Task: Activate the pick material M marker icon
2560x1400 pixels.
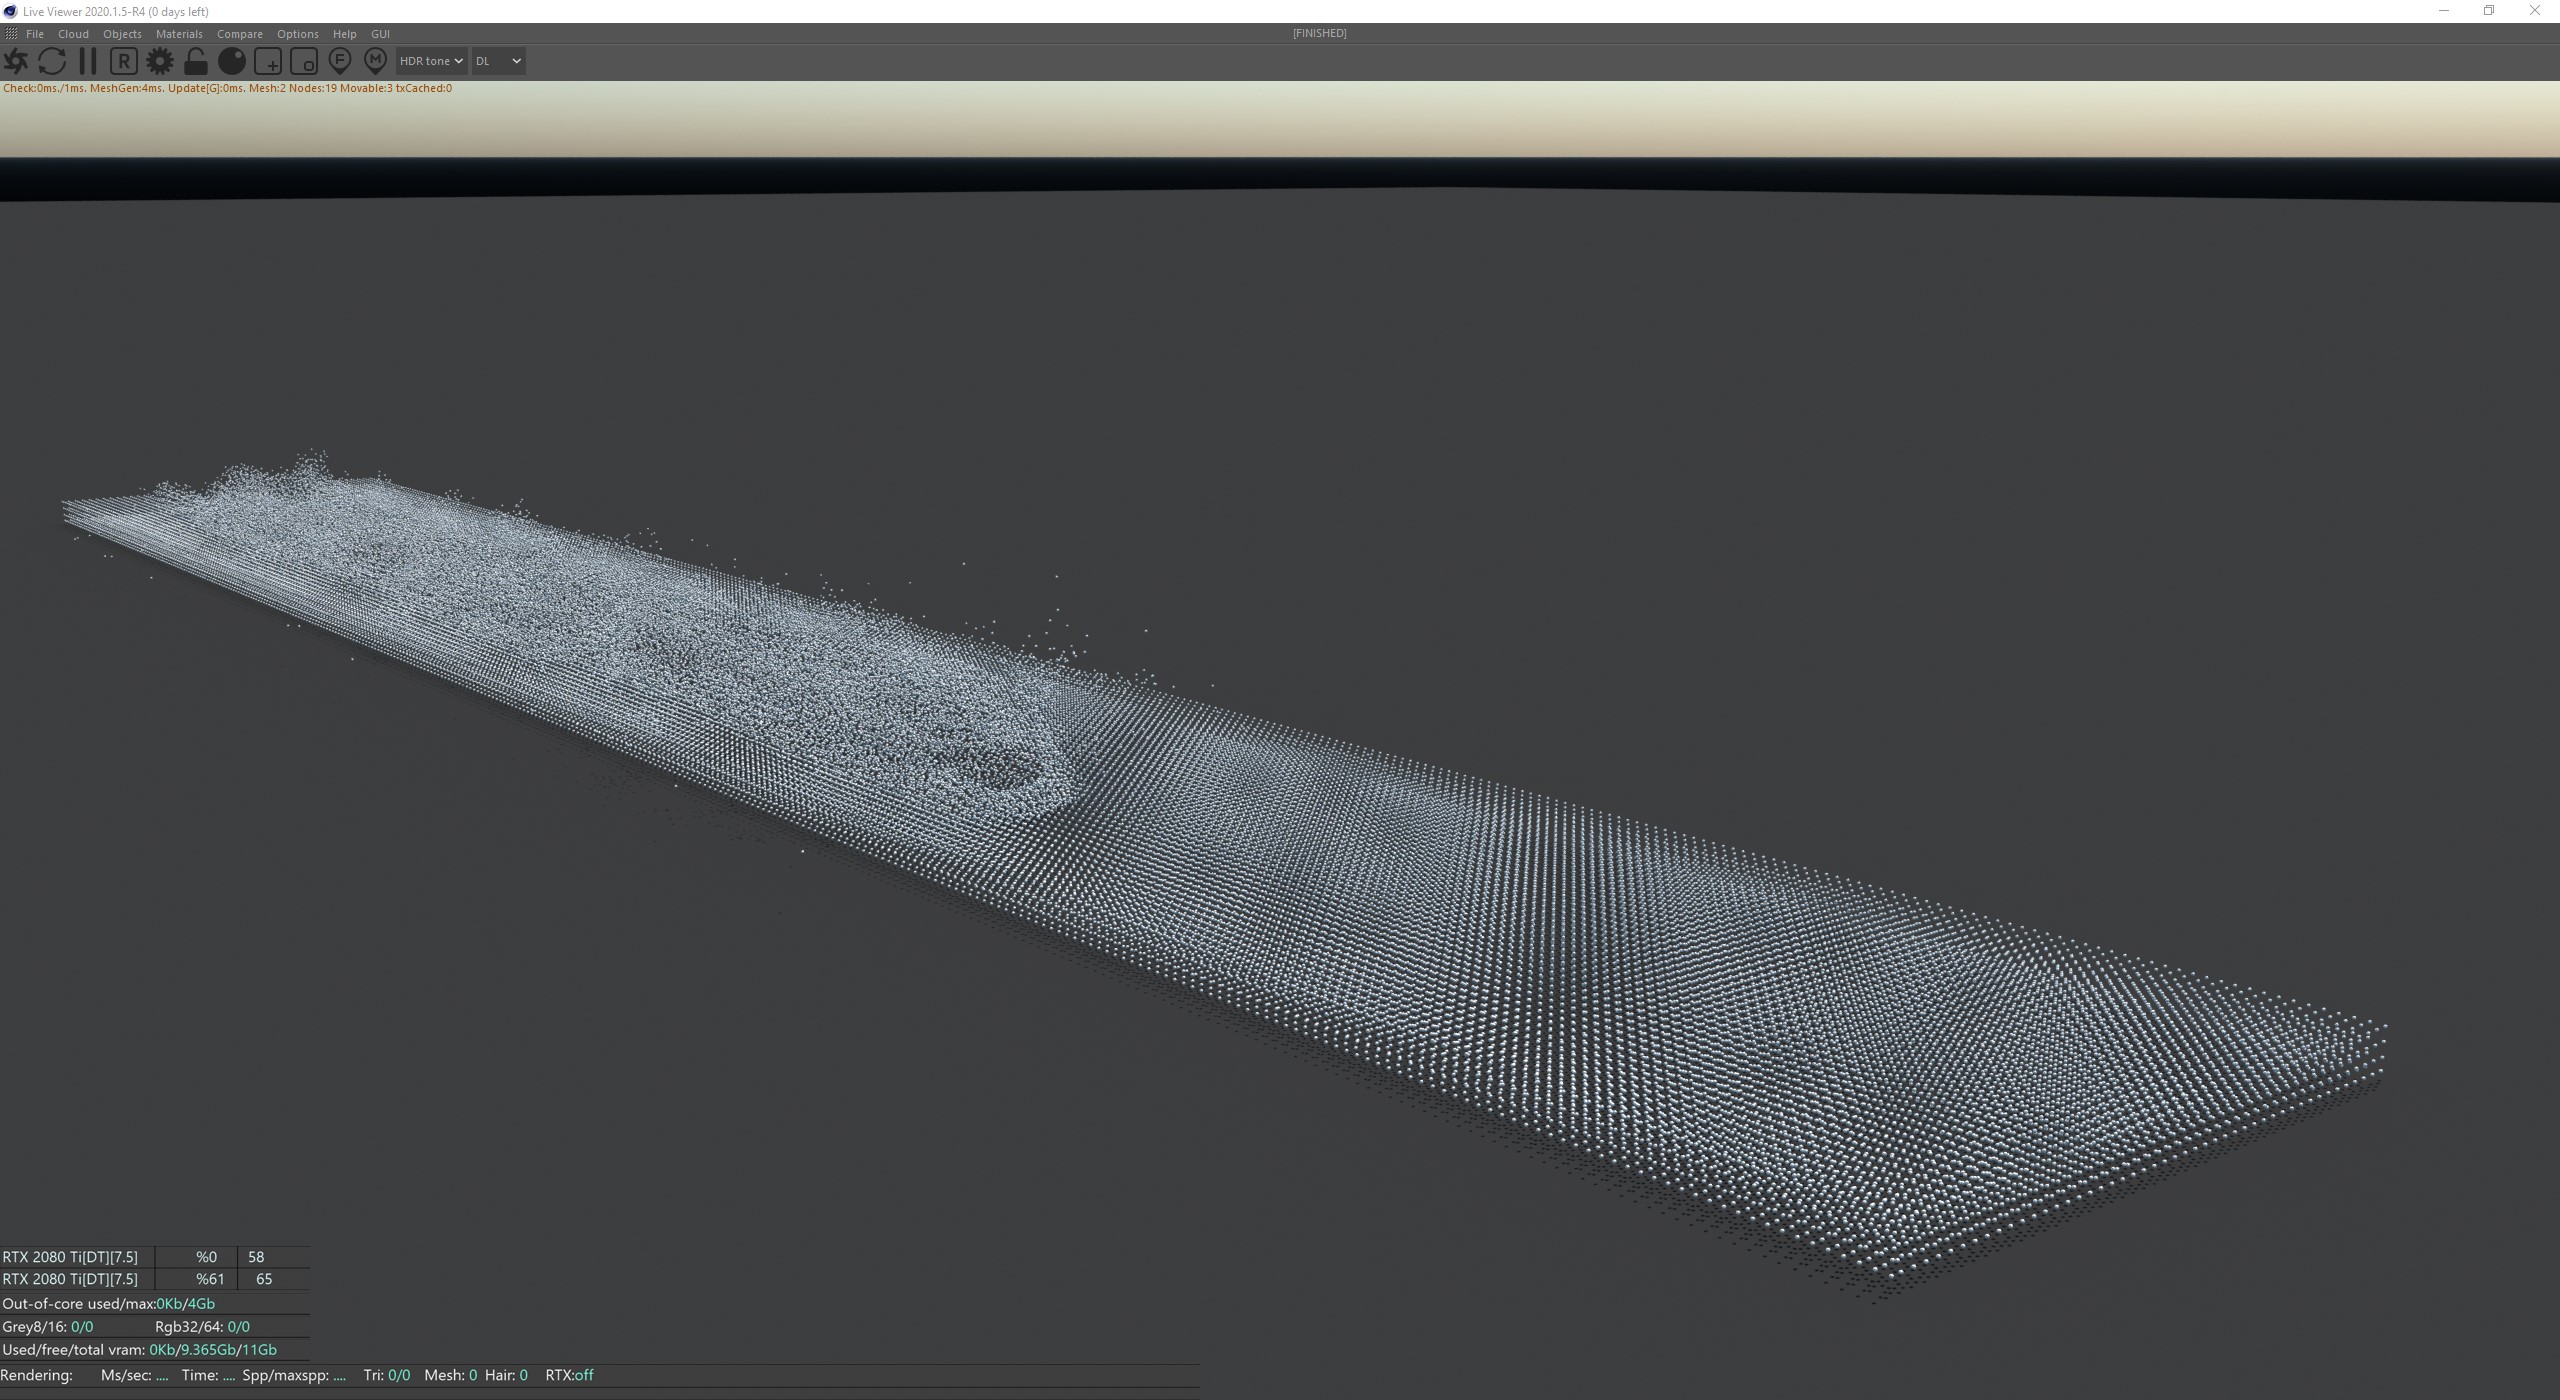Action: point(375,61)
